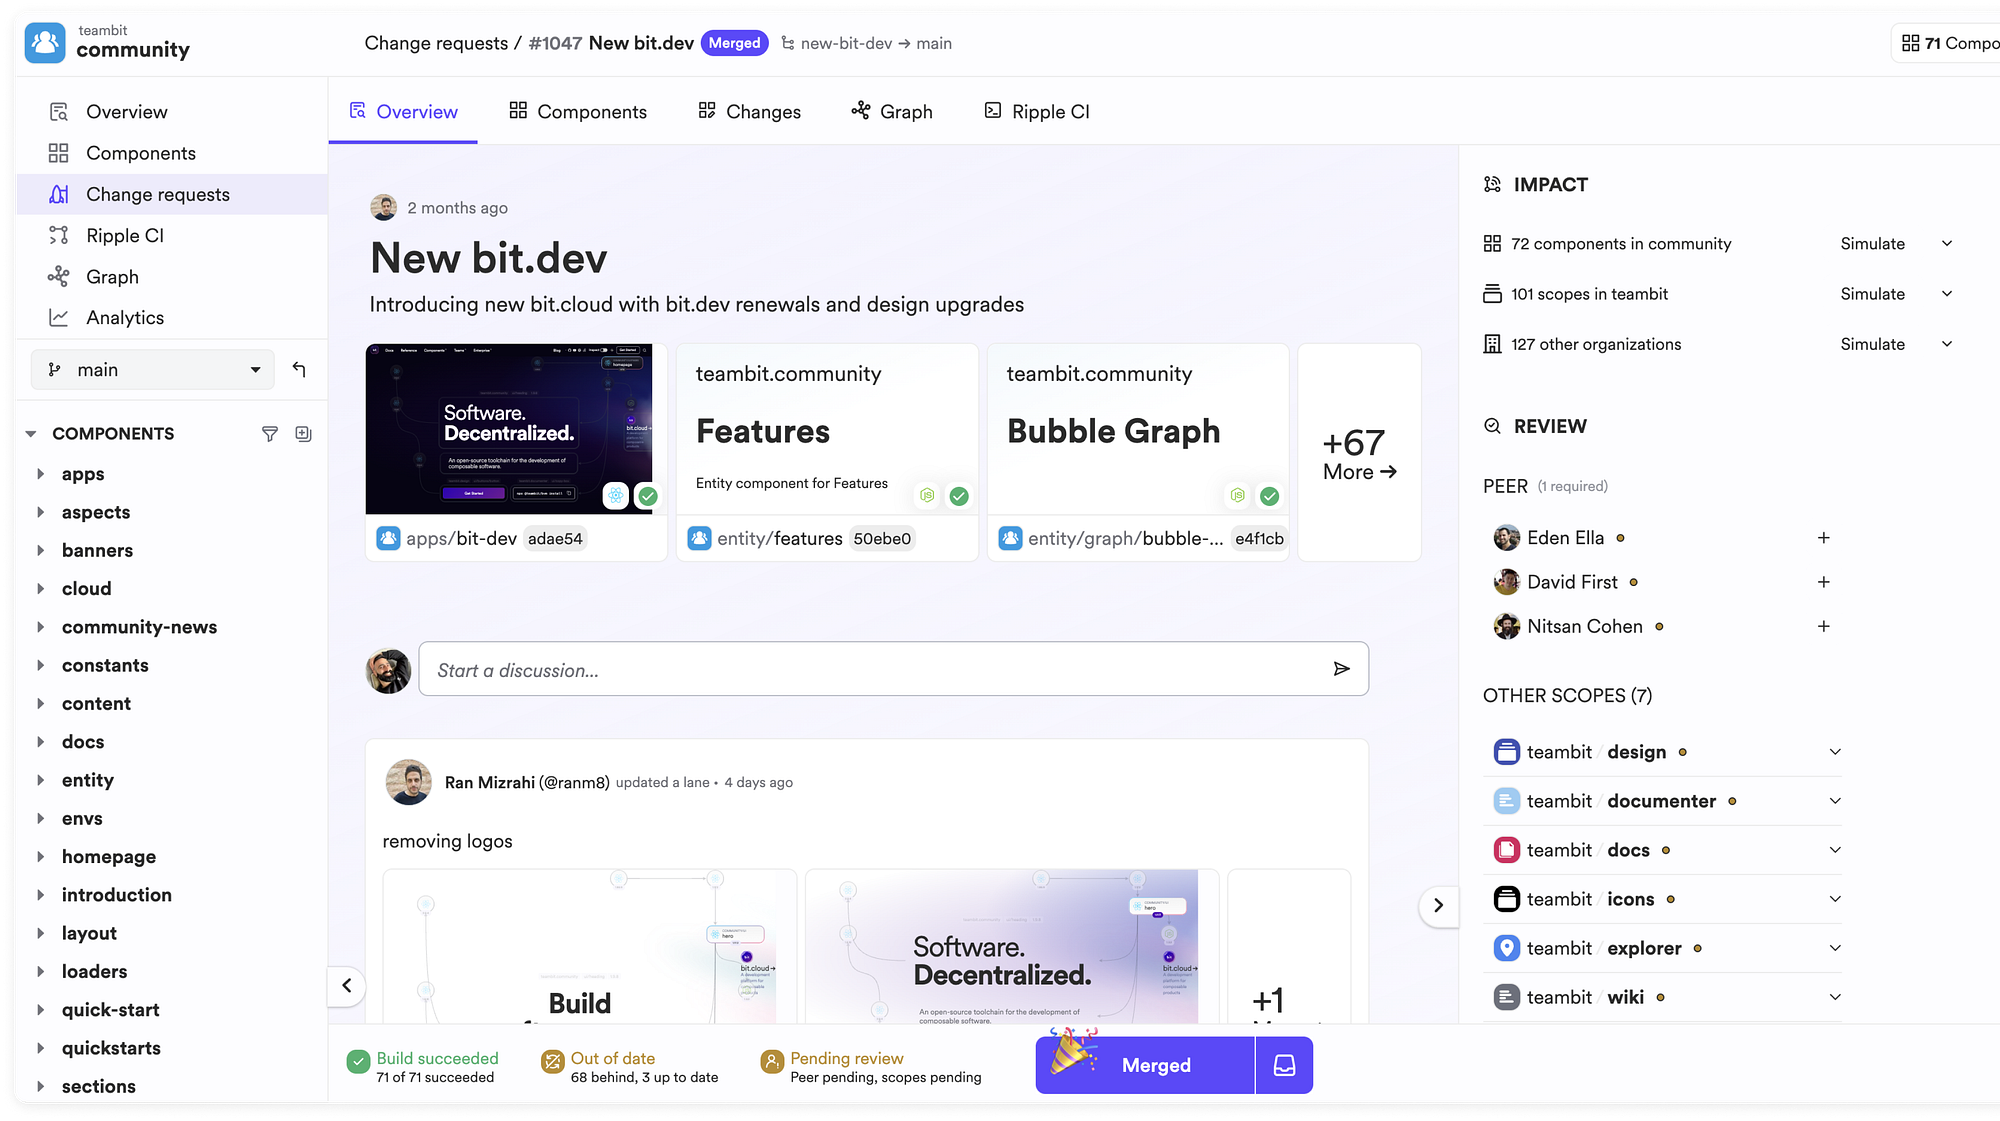The image size is (2000, 1121).
Task: Switch to the Components tab
Action: tap(578, 111)
